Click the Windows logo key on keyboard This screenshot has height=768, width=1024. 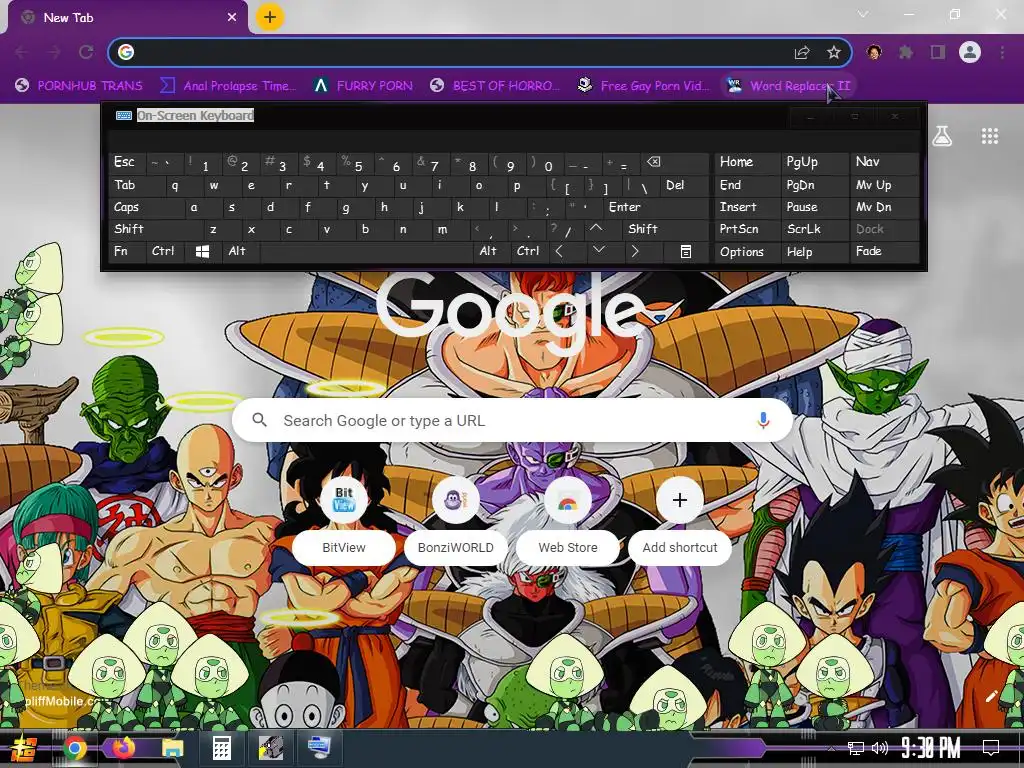(x=202, y=251)
